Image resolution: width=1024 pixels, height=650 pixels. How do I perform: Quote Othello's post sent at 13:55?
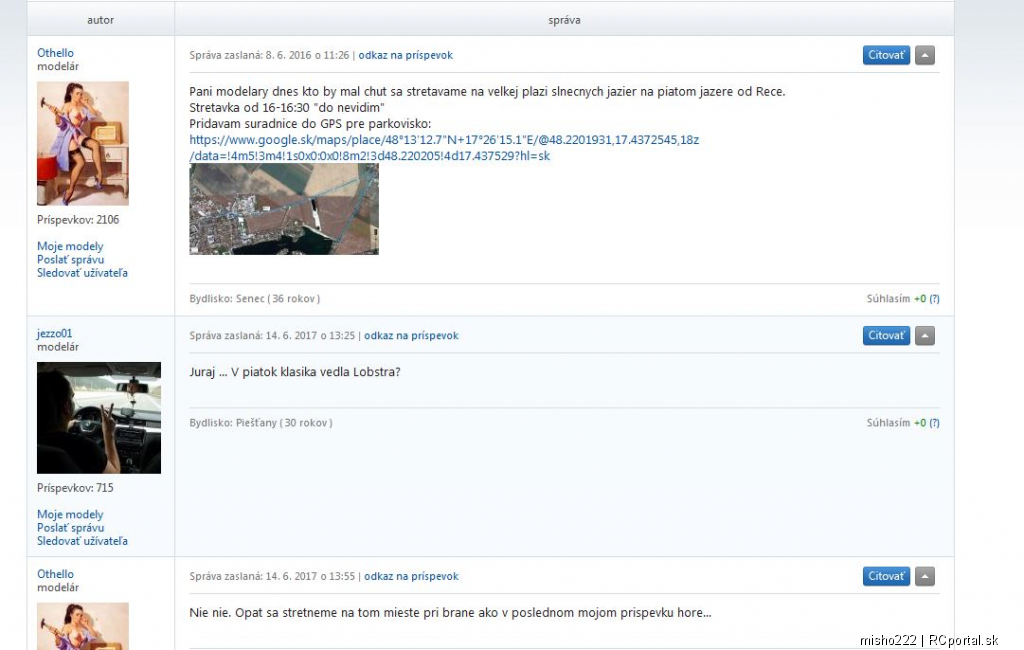886,576
